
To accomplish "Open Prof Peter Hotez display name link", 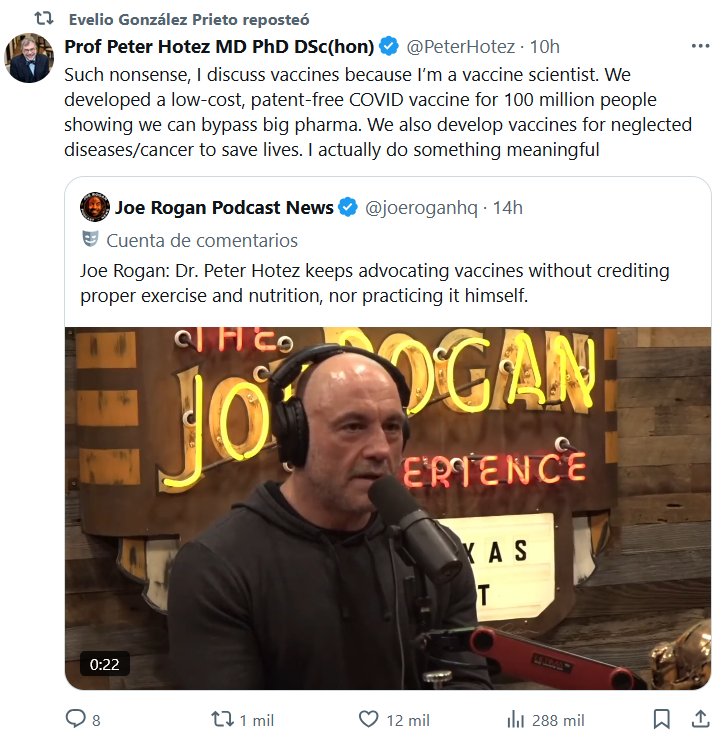I will tap(219, 47).
